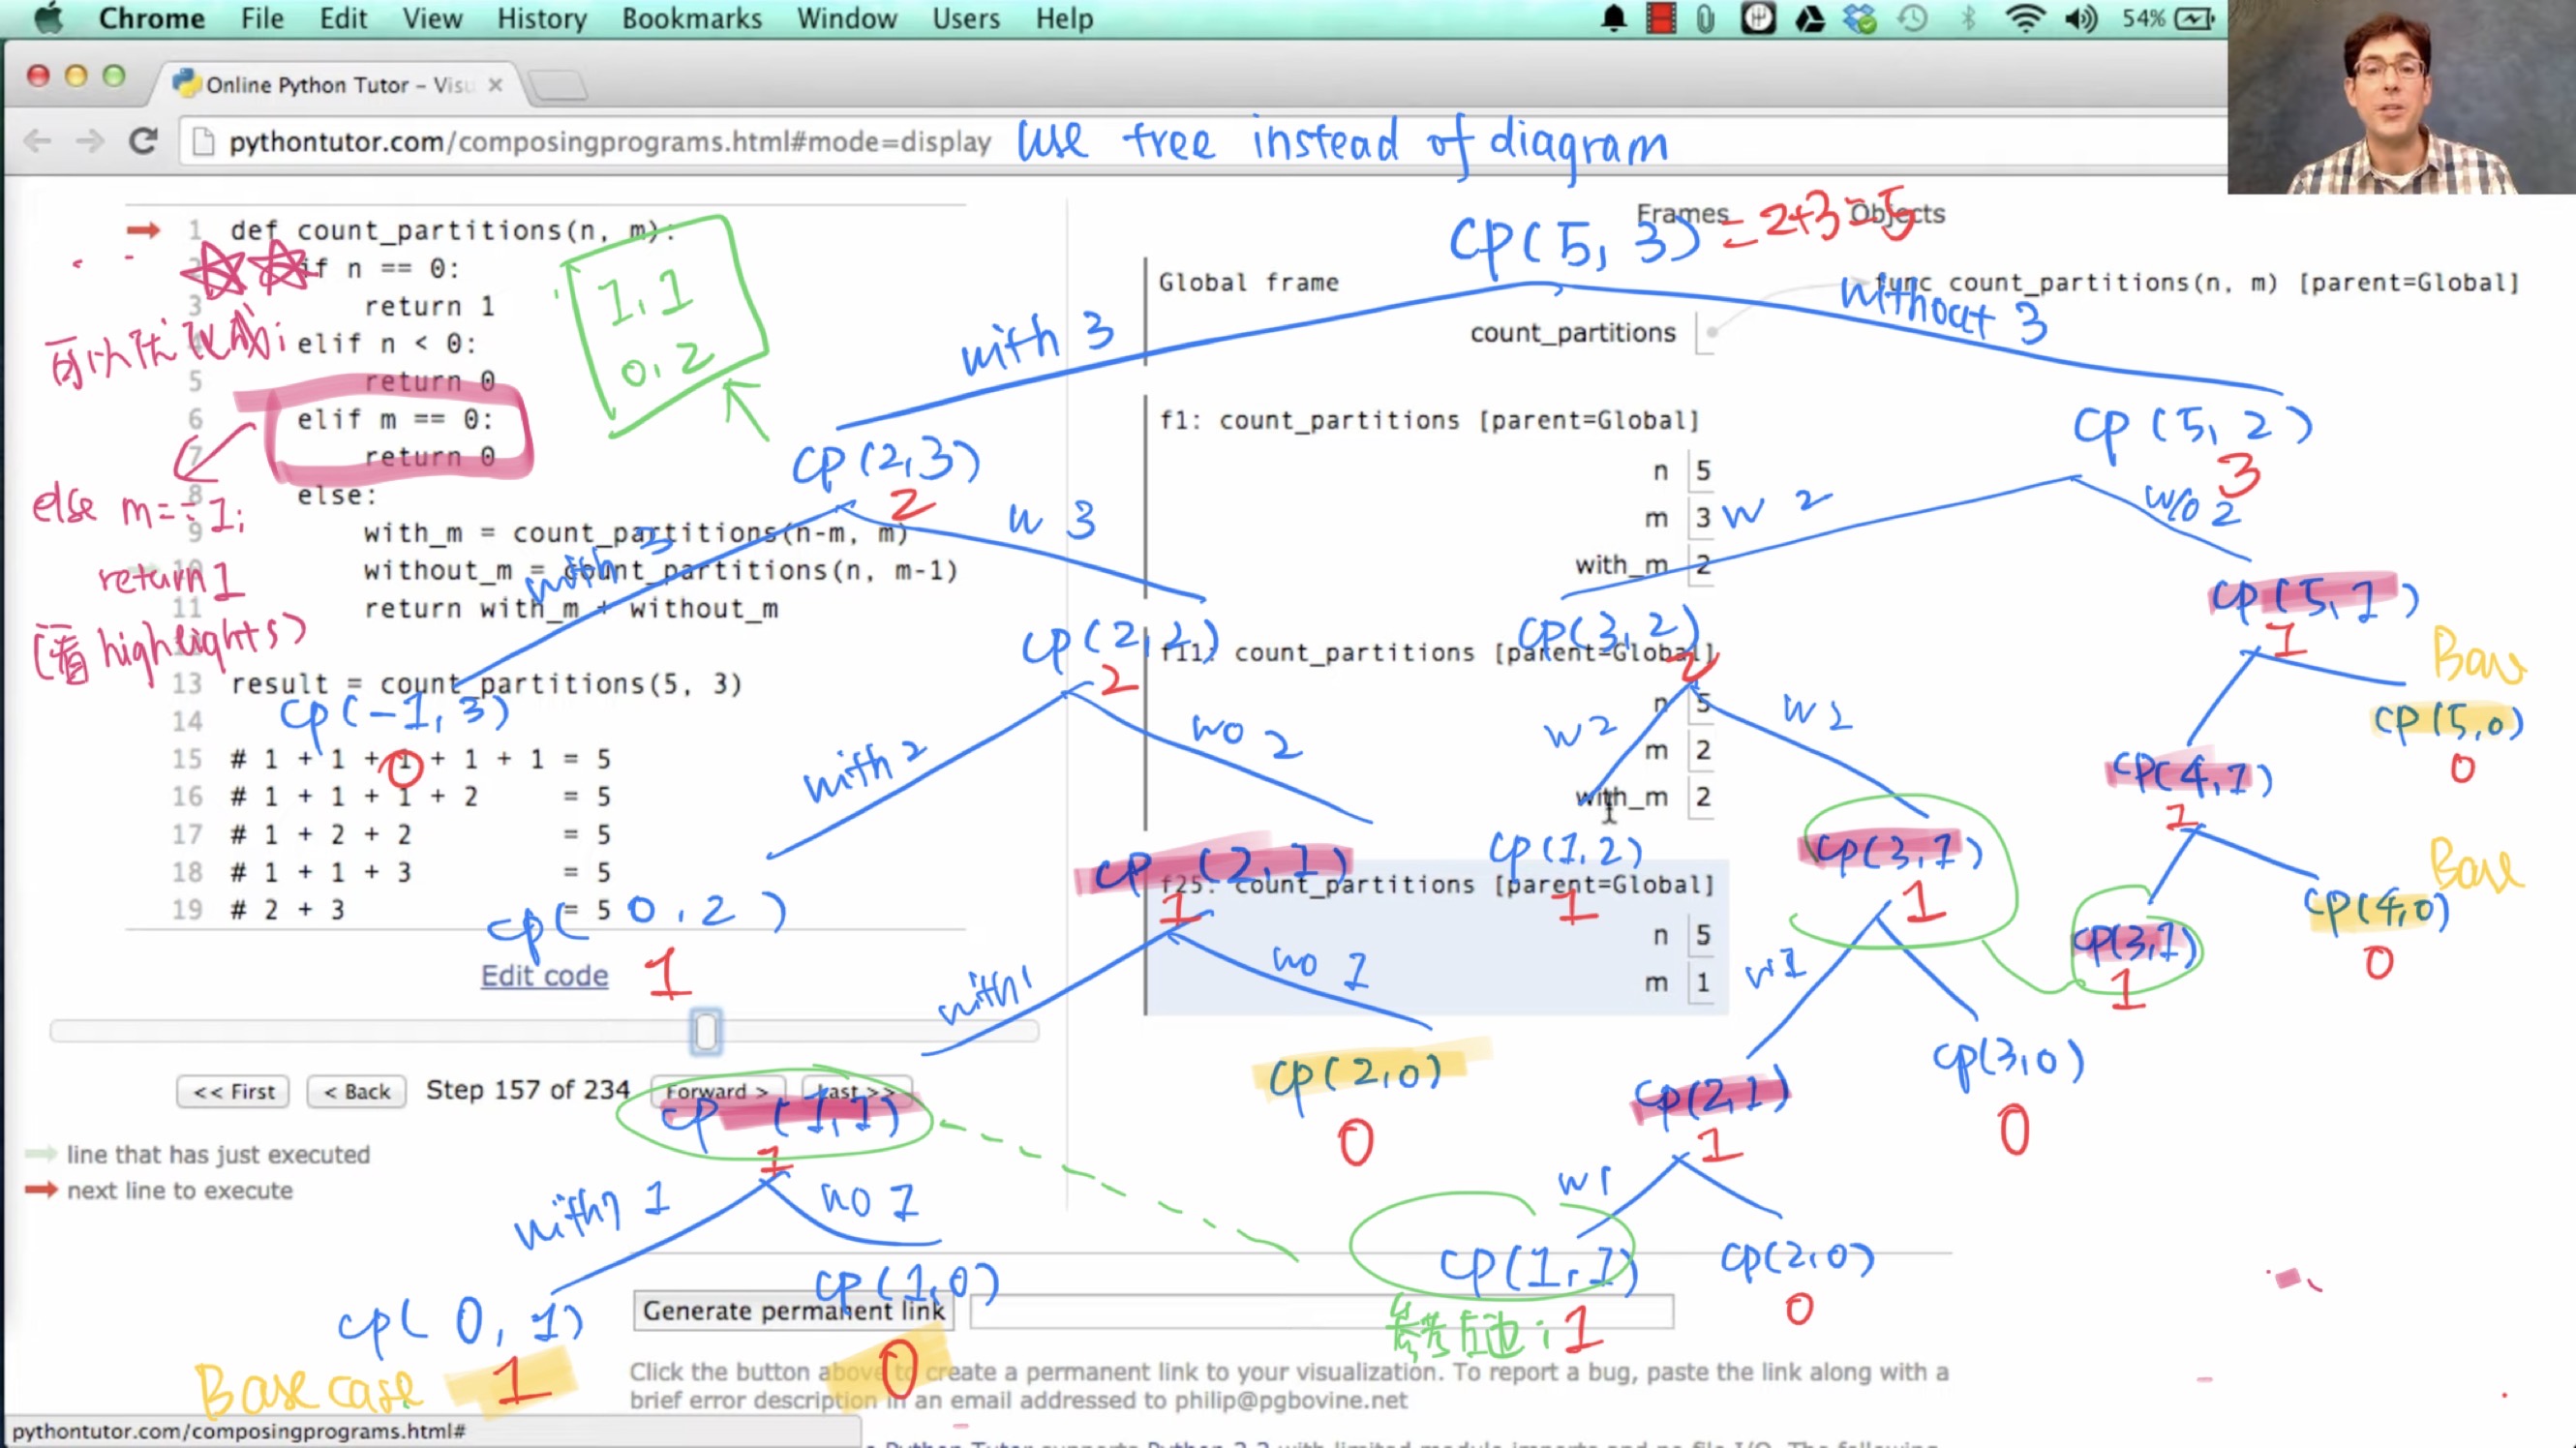This screenshot has width=2576, height=1448.
Task: Click the Wi-Fi status icon
Action: 2025,18
